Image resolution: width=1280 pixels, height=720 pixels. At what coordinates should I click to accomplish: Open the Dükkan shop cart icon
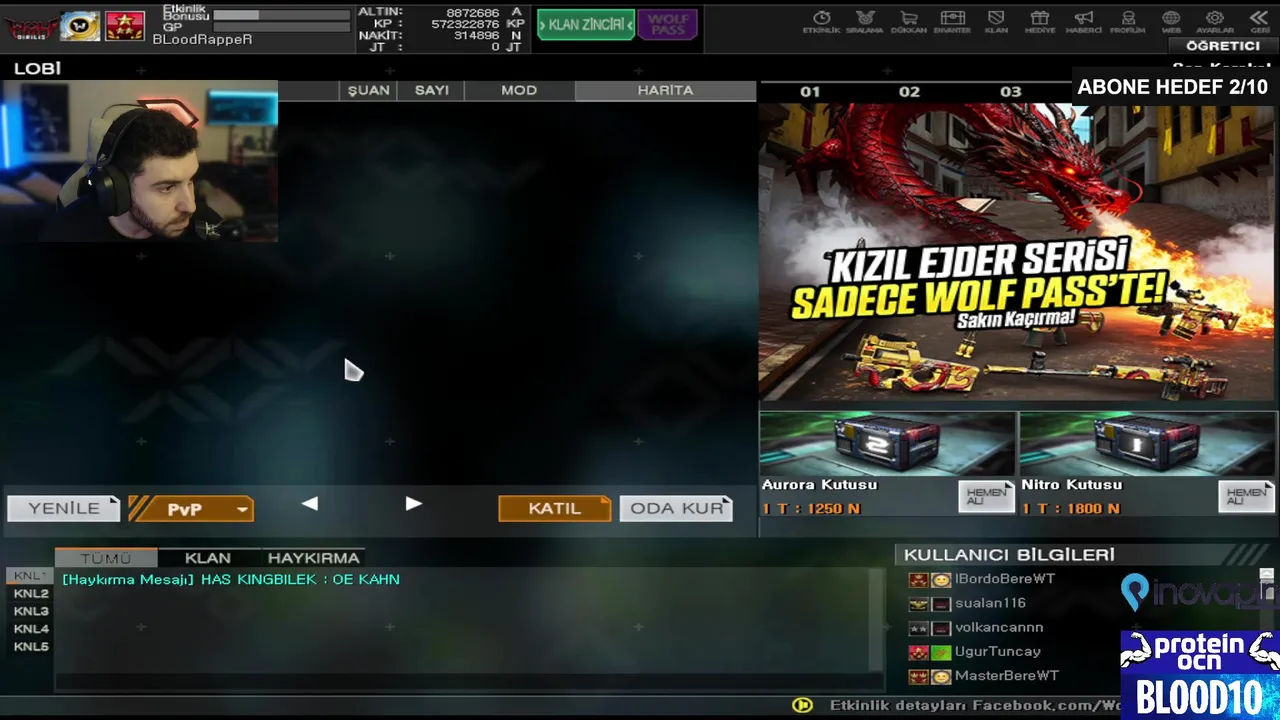909,21
